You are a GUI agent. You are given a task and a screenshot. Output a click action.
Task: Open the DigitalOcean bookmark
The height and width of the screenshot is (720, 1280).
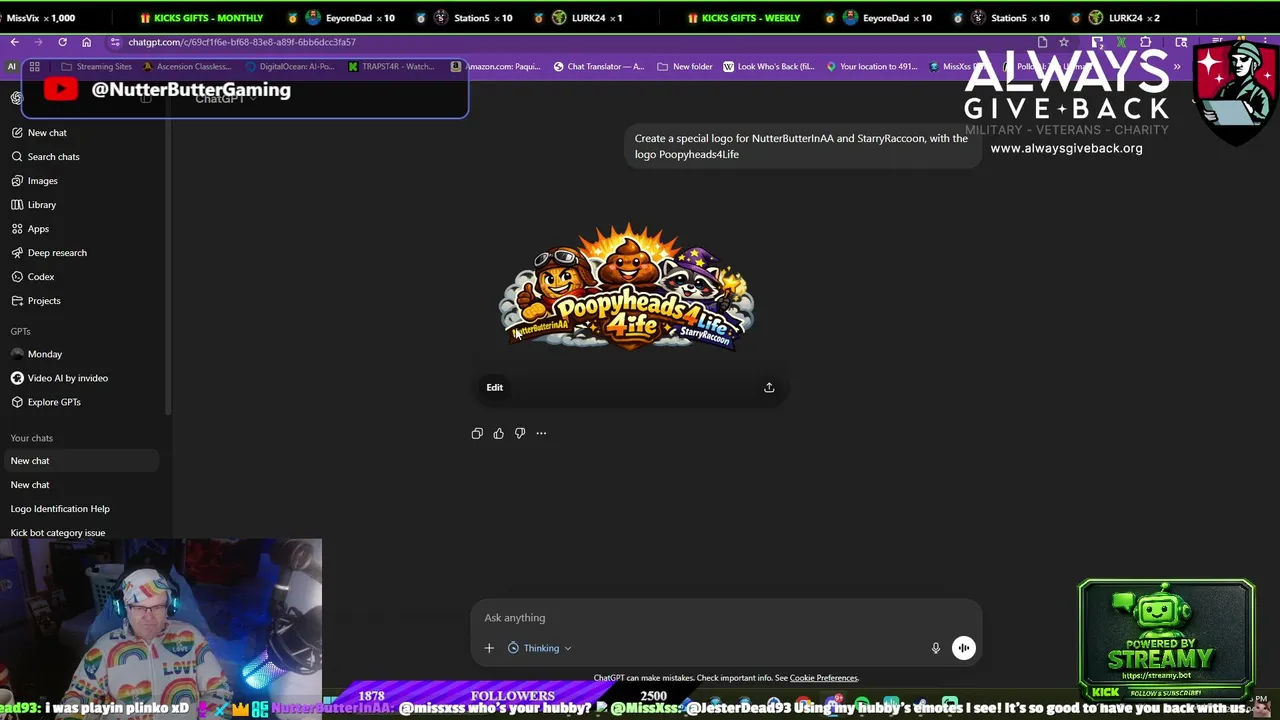tap(290, 67)
